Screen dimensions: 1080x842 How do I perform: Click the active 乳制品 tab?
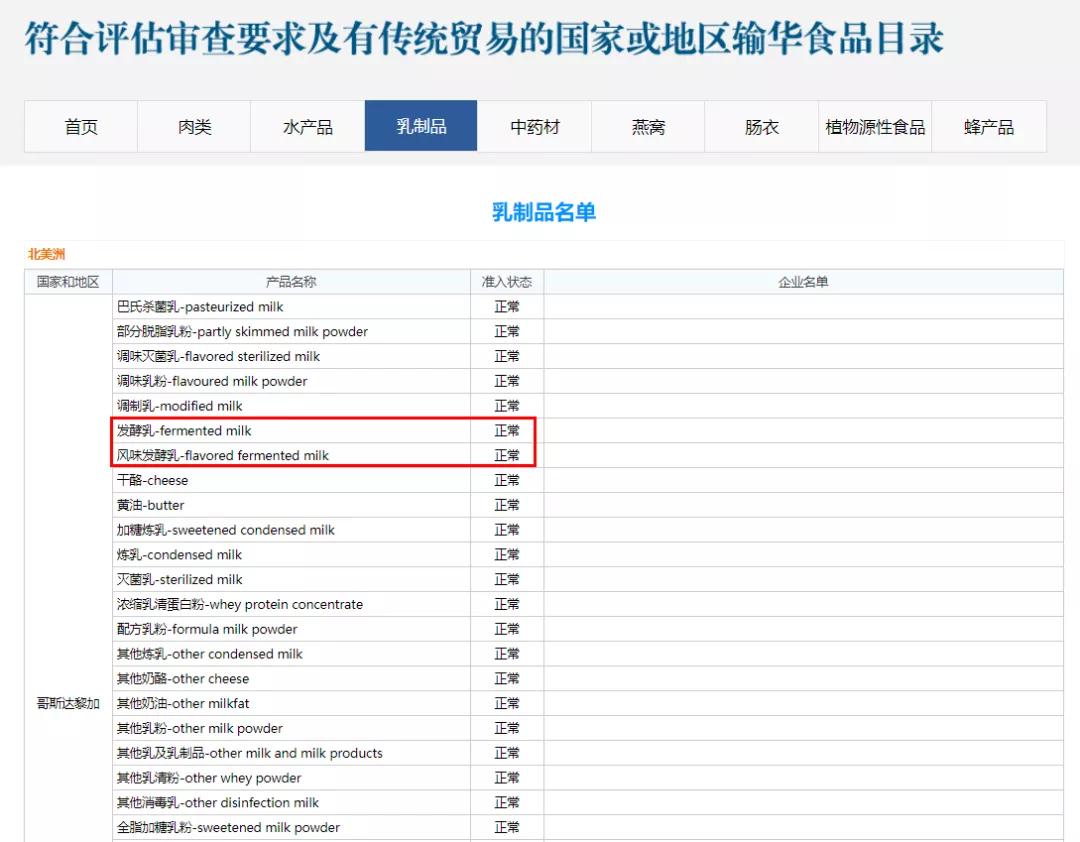[x=421, y=125]
